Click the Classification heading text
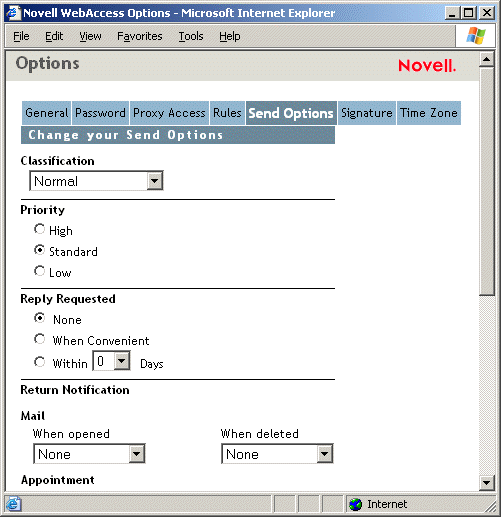 click(x=57, y=161)
